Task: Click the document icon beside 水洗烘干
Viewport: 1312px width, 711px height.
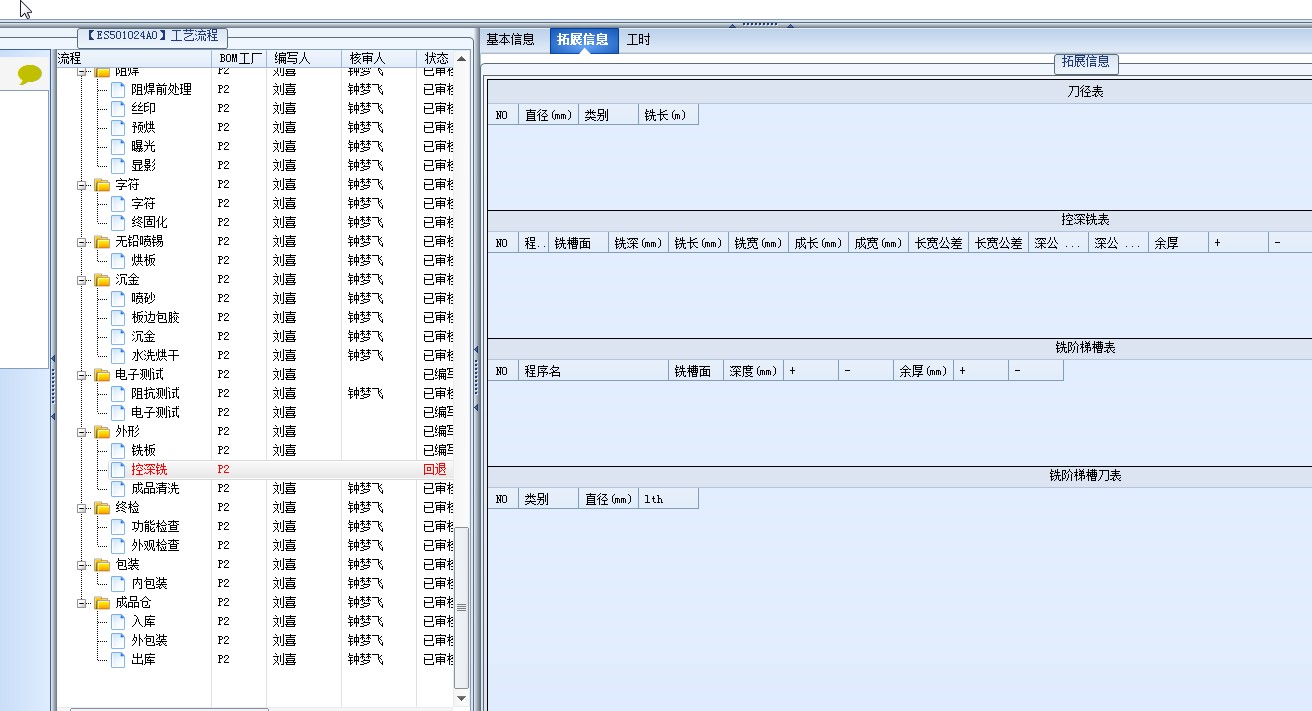Action: [x=118, y=355]
